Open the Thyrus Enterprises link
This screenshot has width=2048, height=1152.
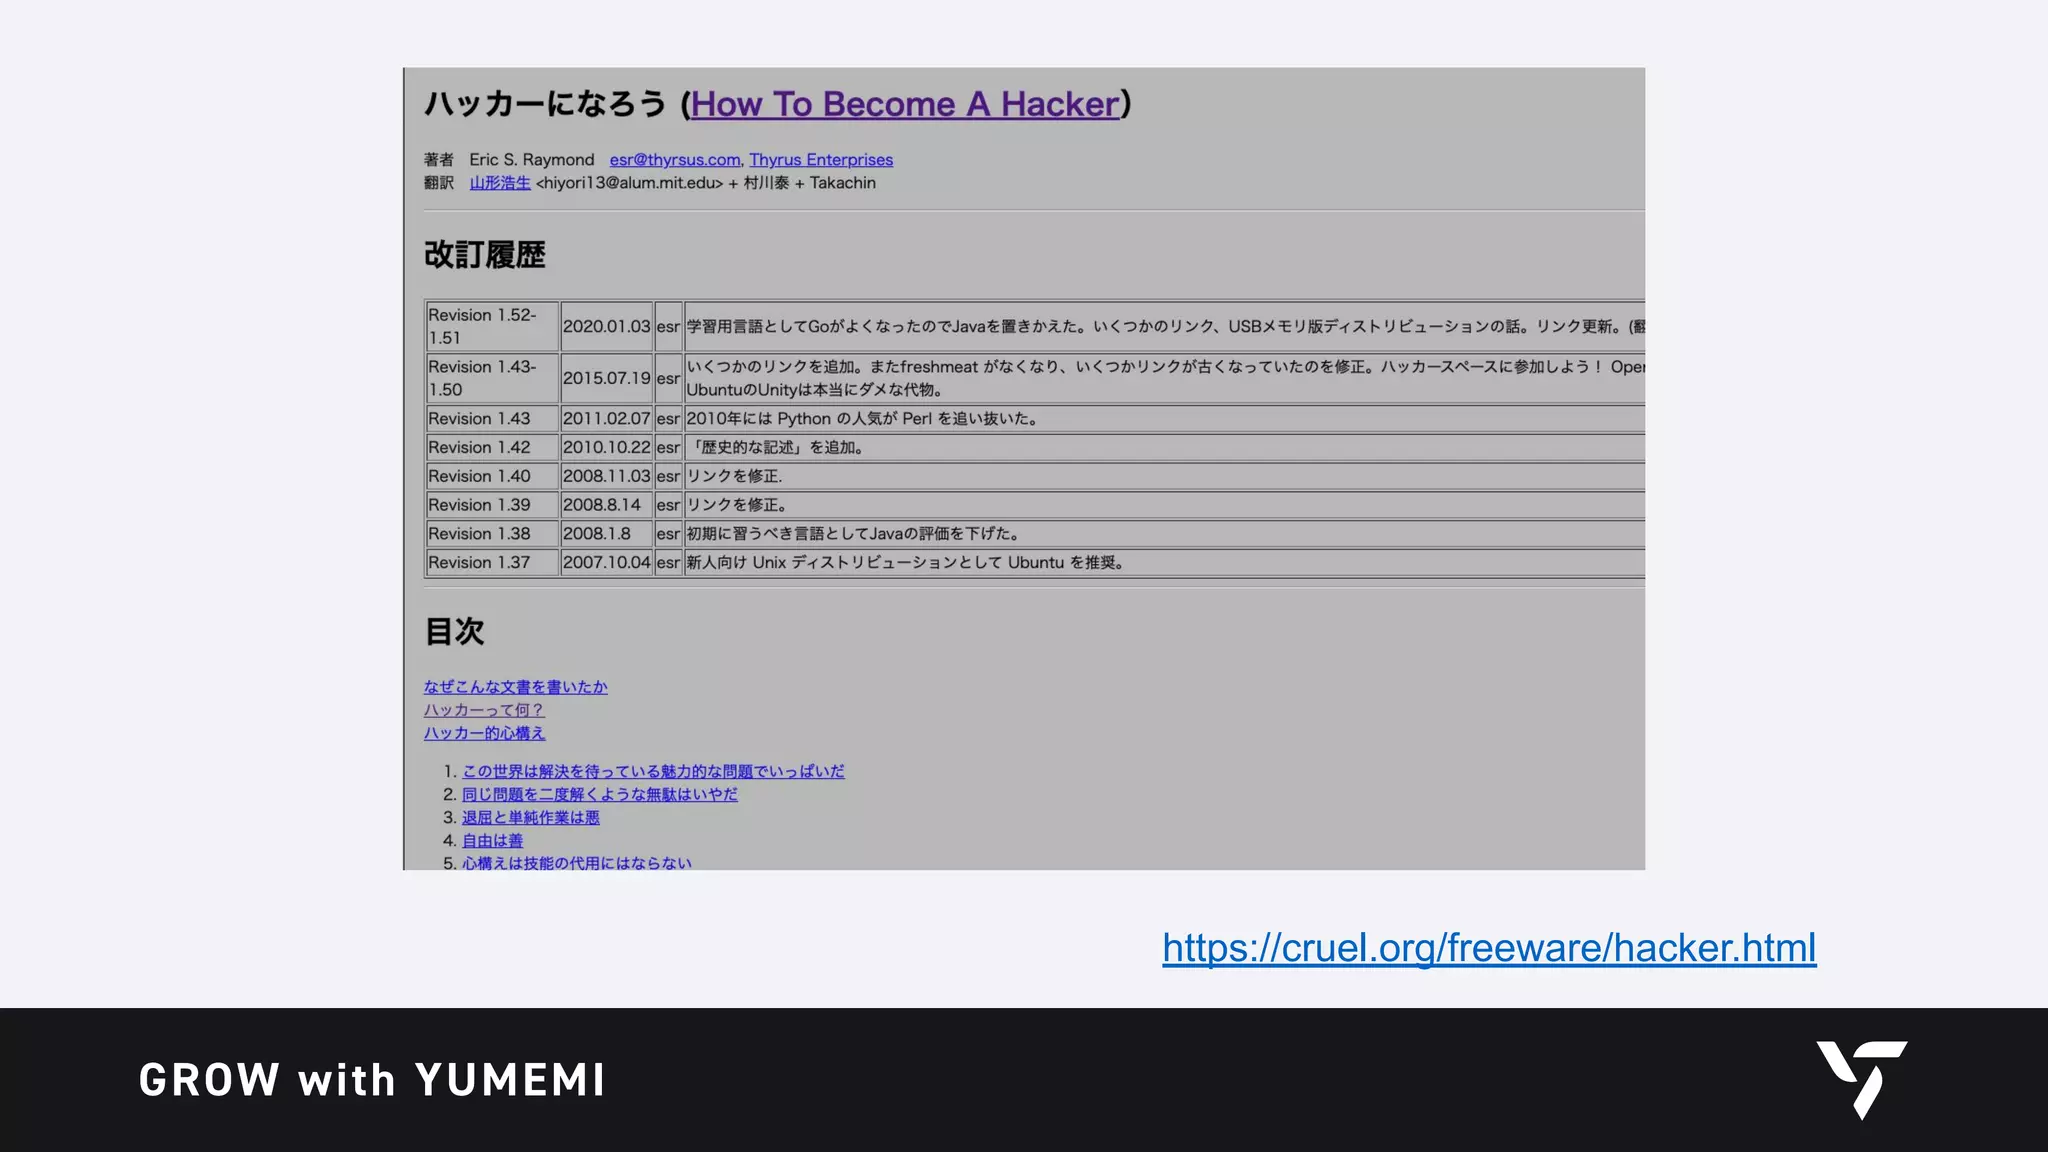click(821, 160)
